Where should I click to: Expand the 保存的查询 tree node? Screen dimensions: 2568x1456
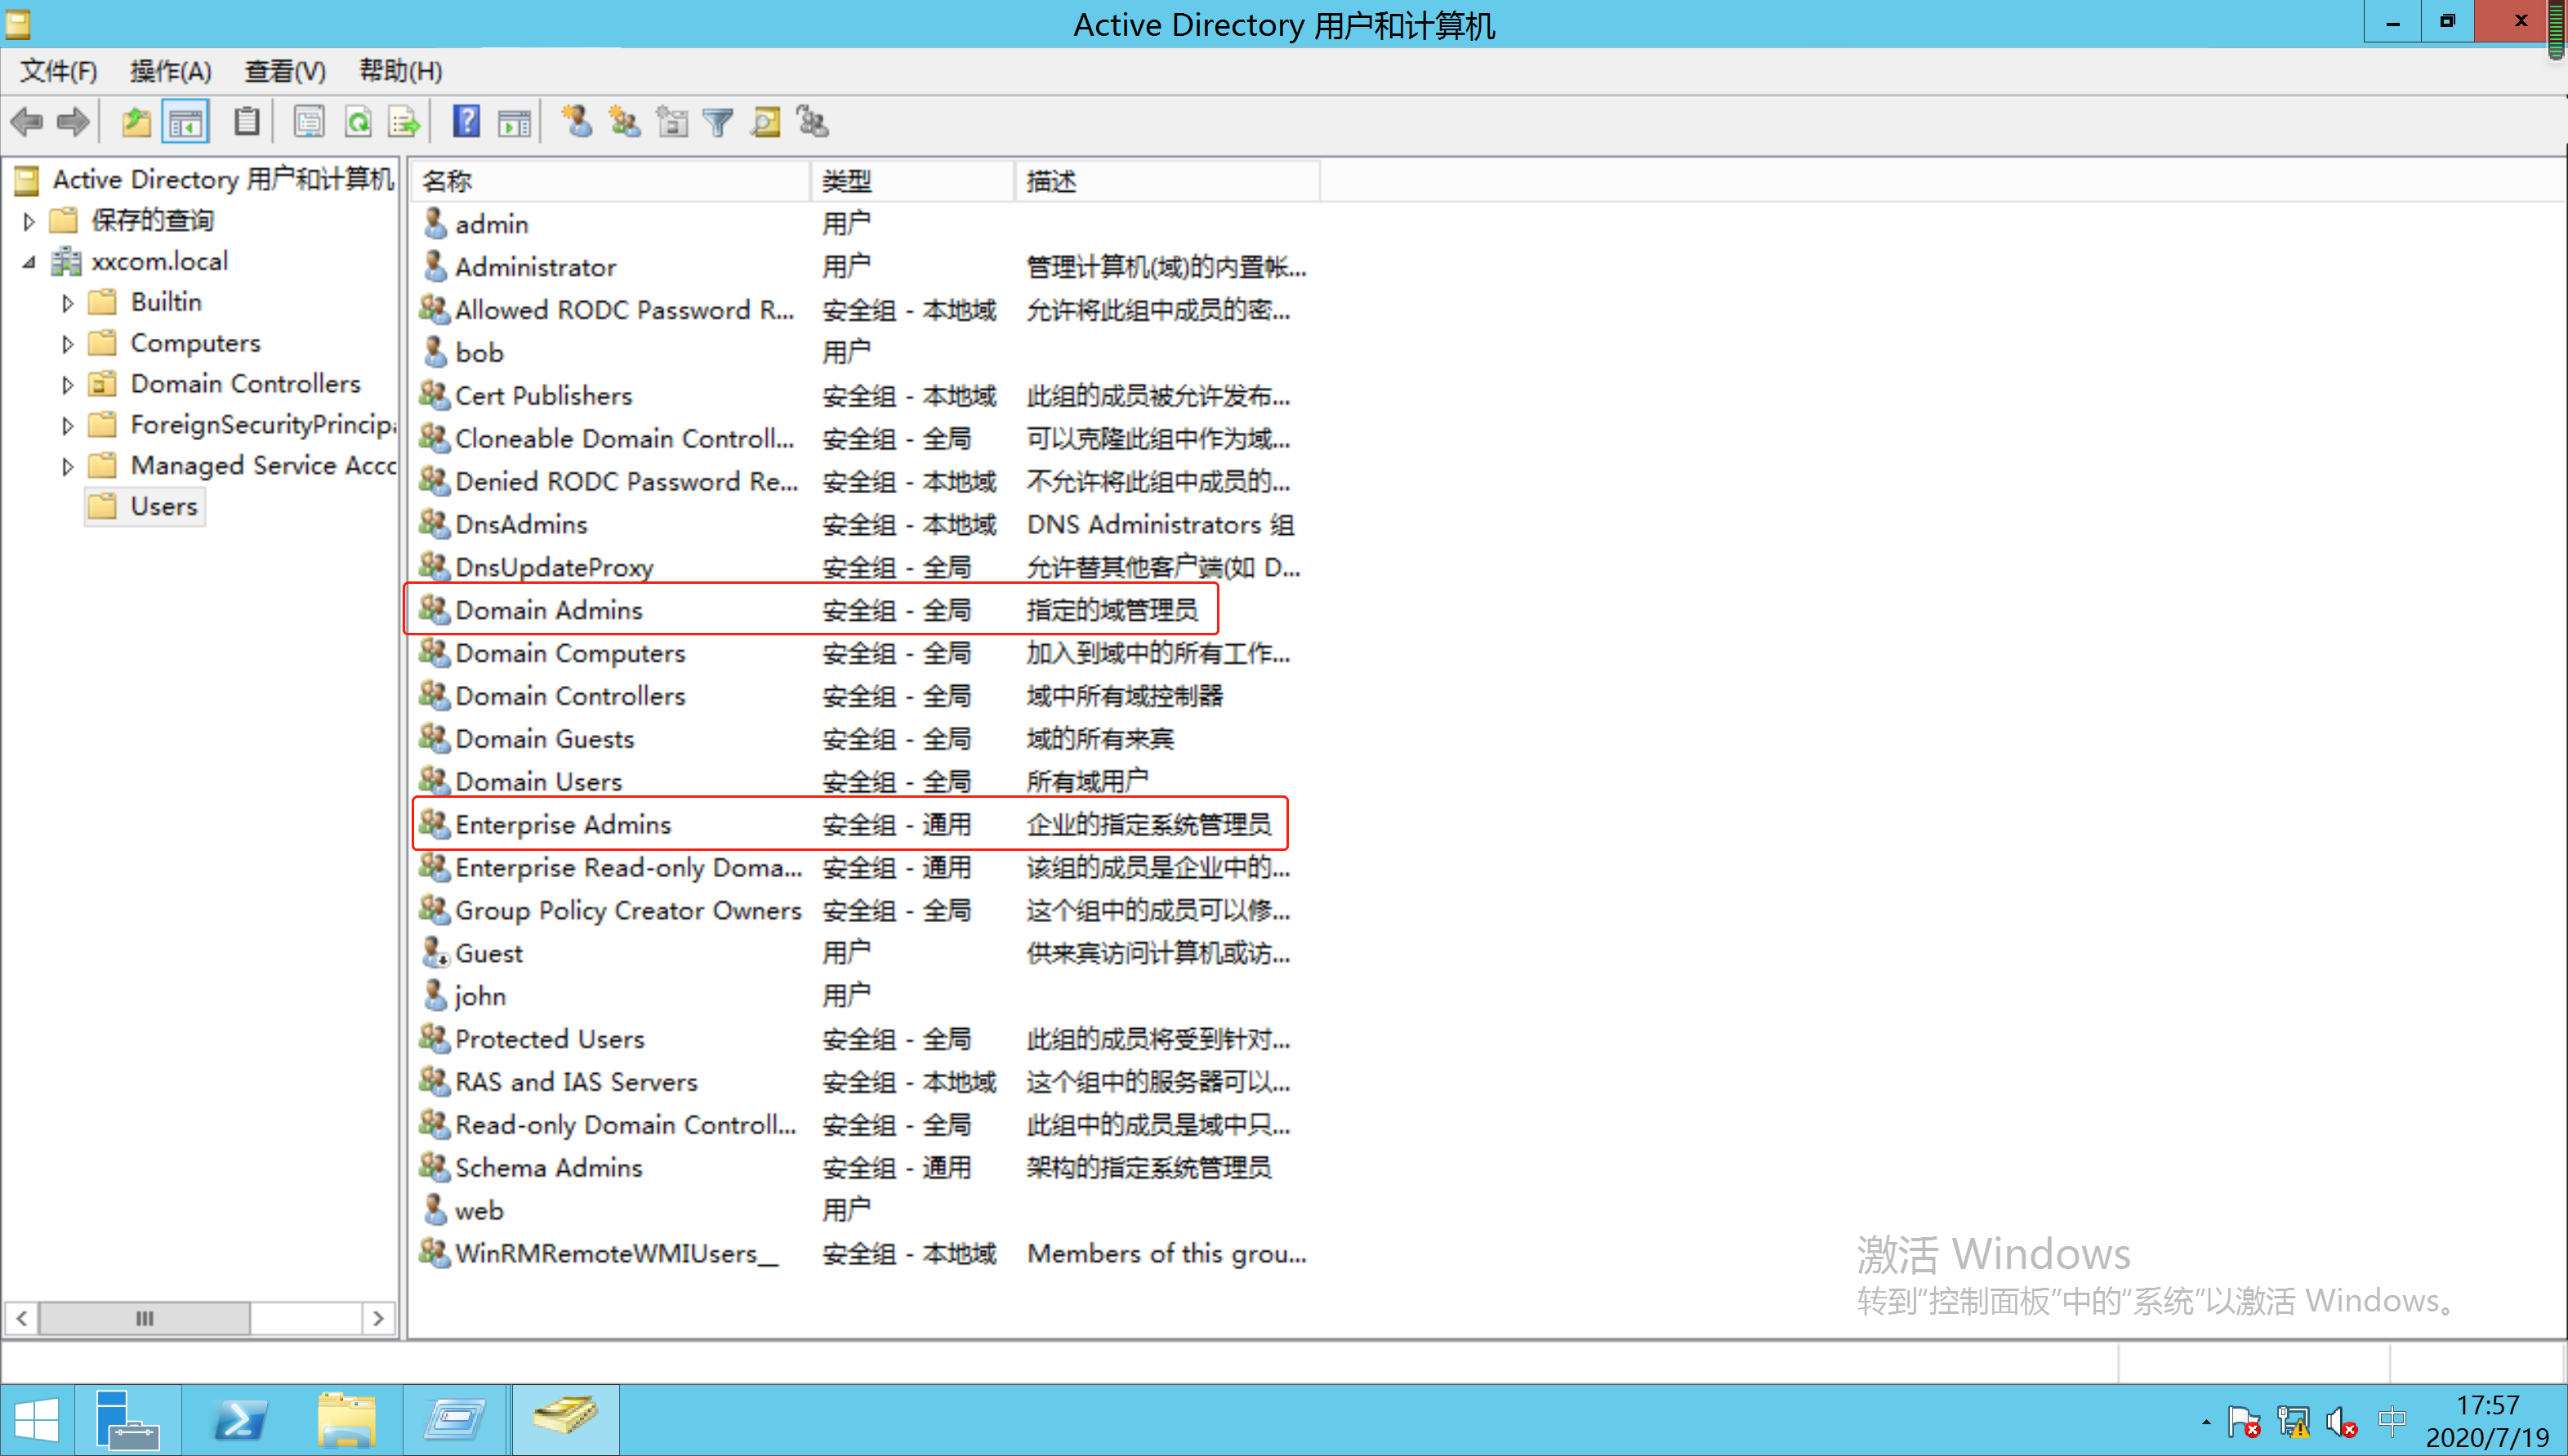pos(29,221)
